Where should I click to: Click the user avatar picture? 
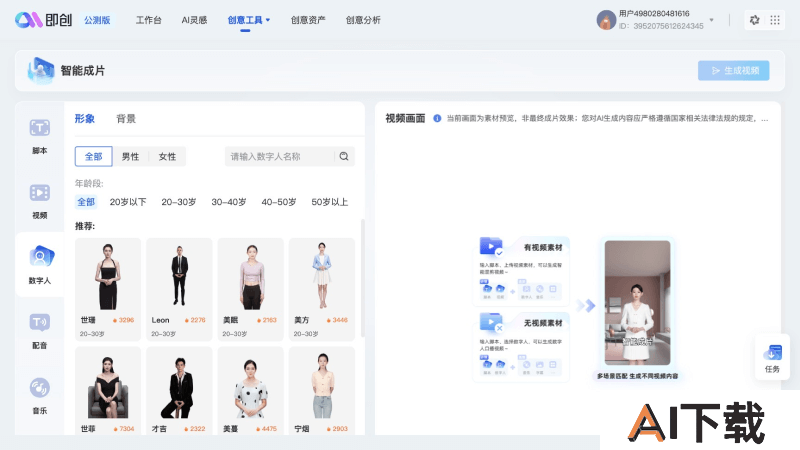[x=606, y=20]
